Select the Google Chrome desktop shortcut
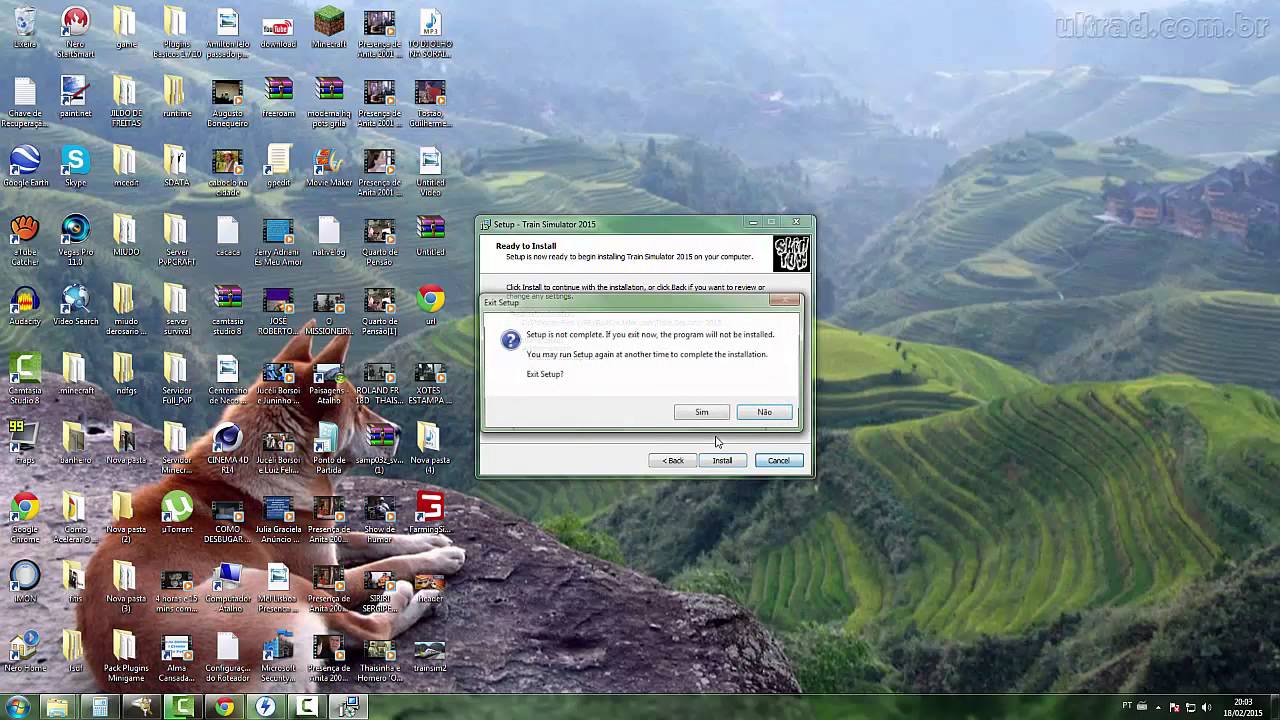Viewport: 1280px width, 720px height. tap(25, 518)
